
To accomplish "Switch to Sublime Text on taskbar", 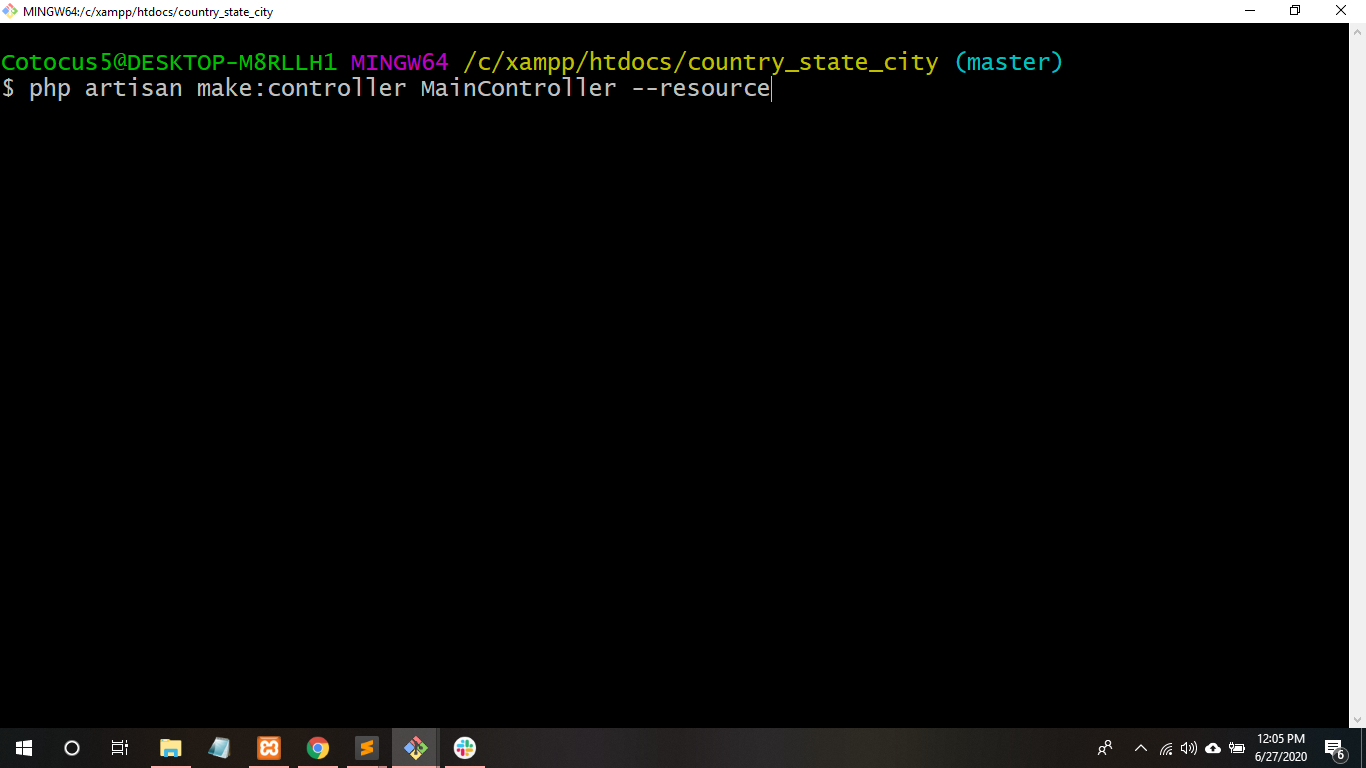I will 367,748.
